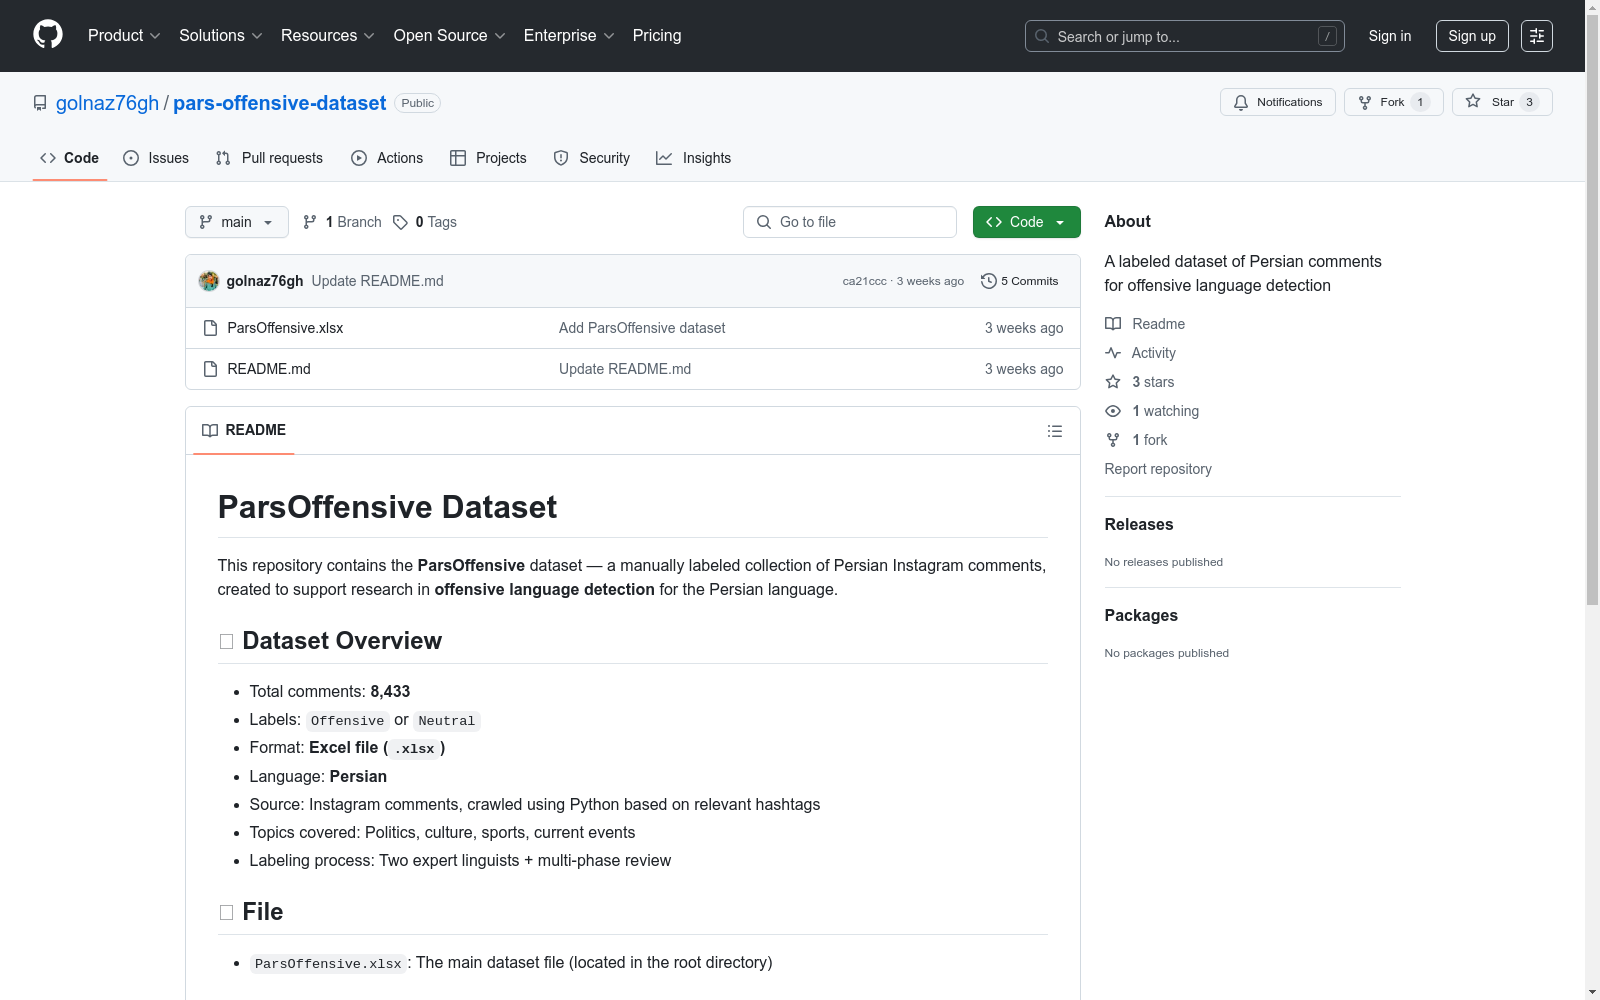The height and width of the screenshot is (1000, 1600).
Task: Click the Notifications bell button
Action: (1278, 102)
